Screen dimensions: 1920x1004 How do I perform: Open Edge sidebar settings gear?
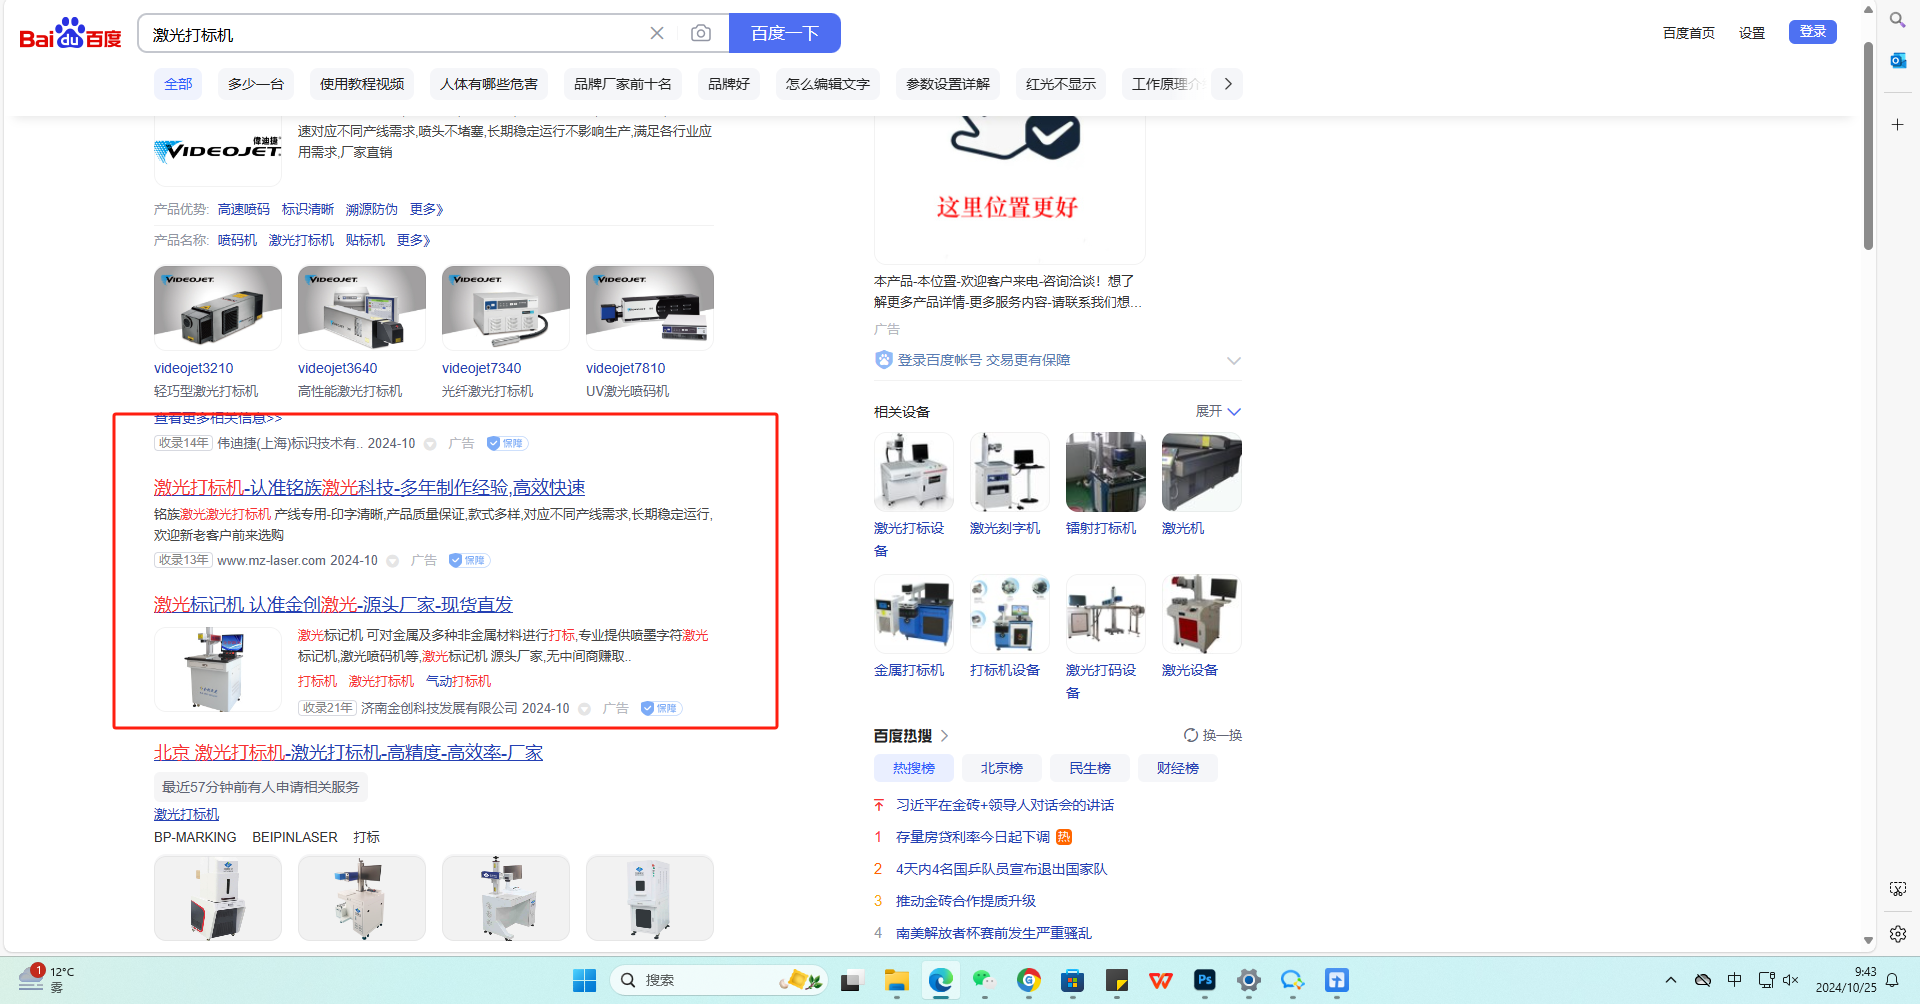click(x=1897, y=933)
